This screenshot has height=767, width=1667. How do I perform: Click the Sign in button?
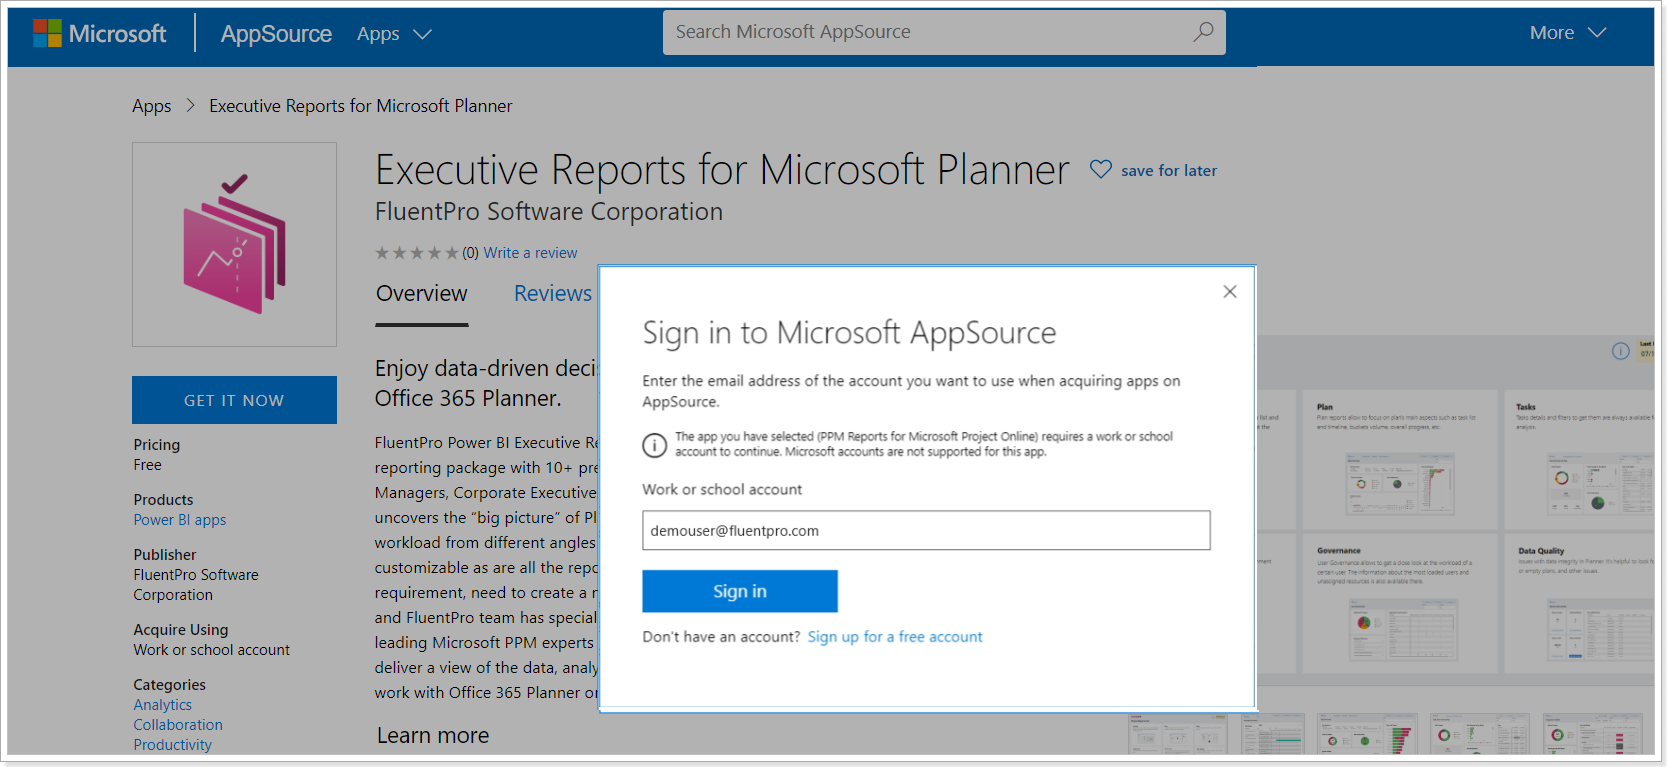click(740, 591)
